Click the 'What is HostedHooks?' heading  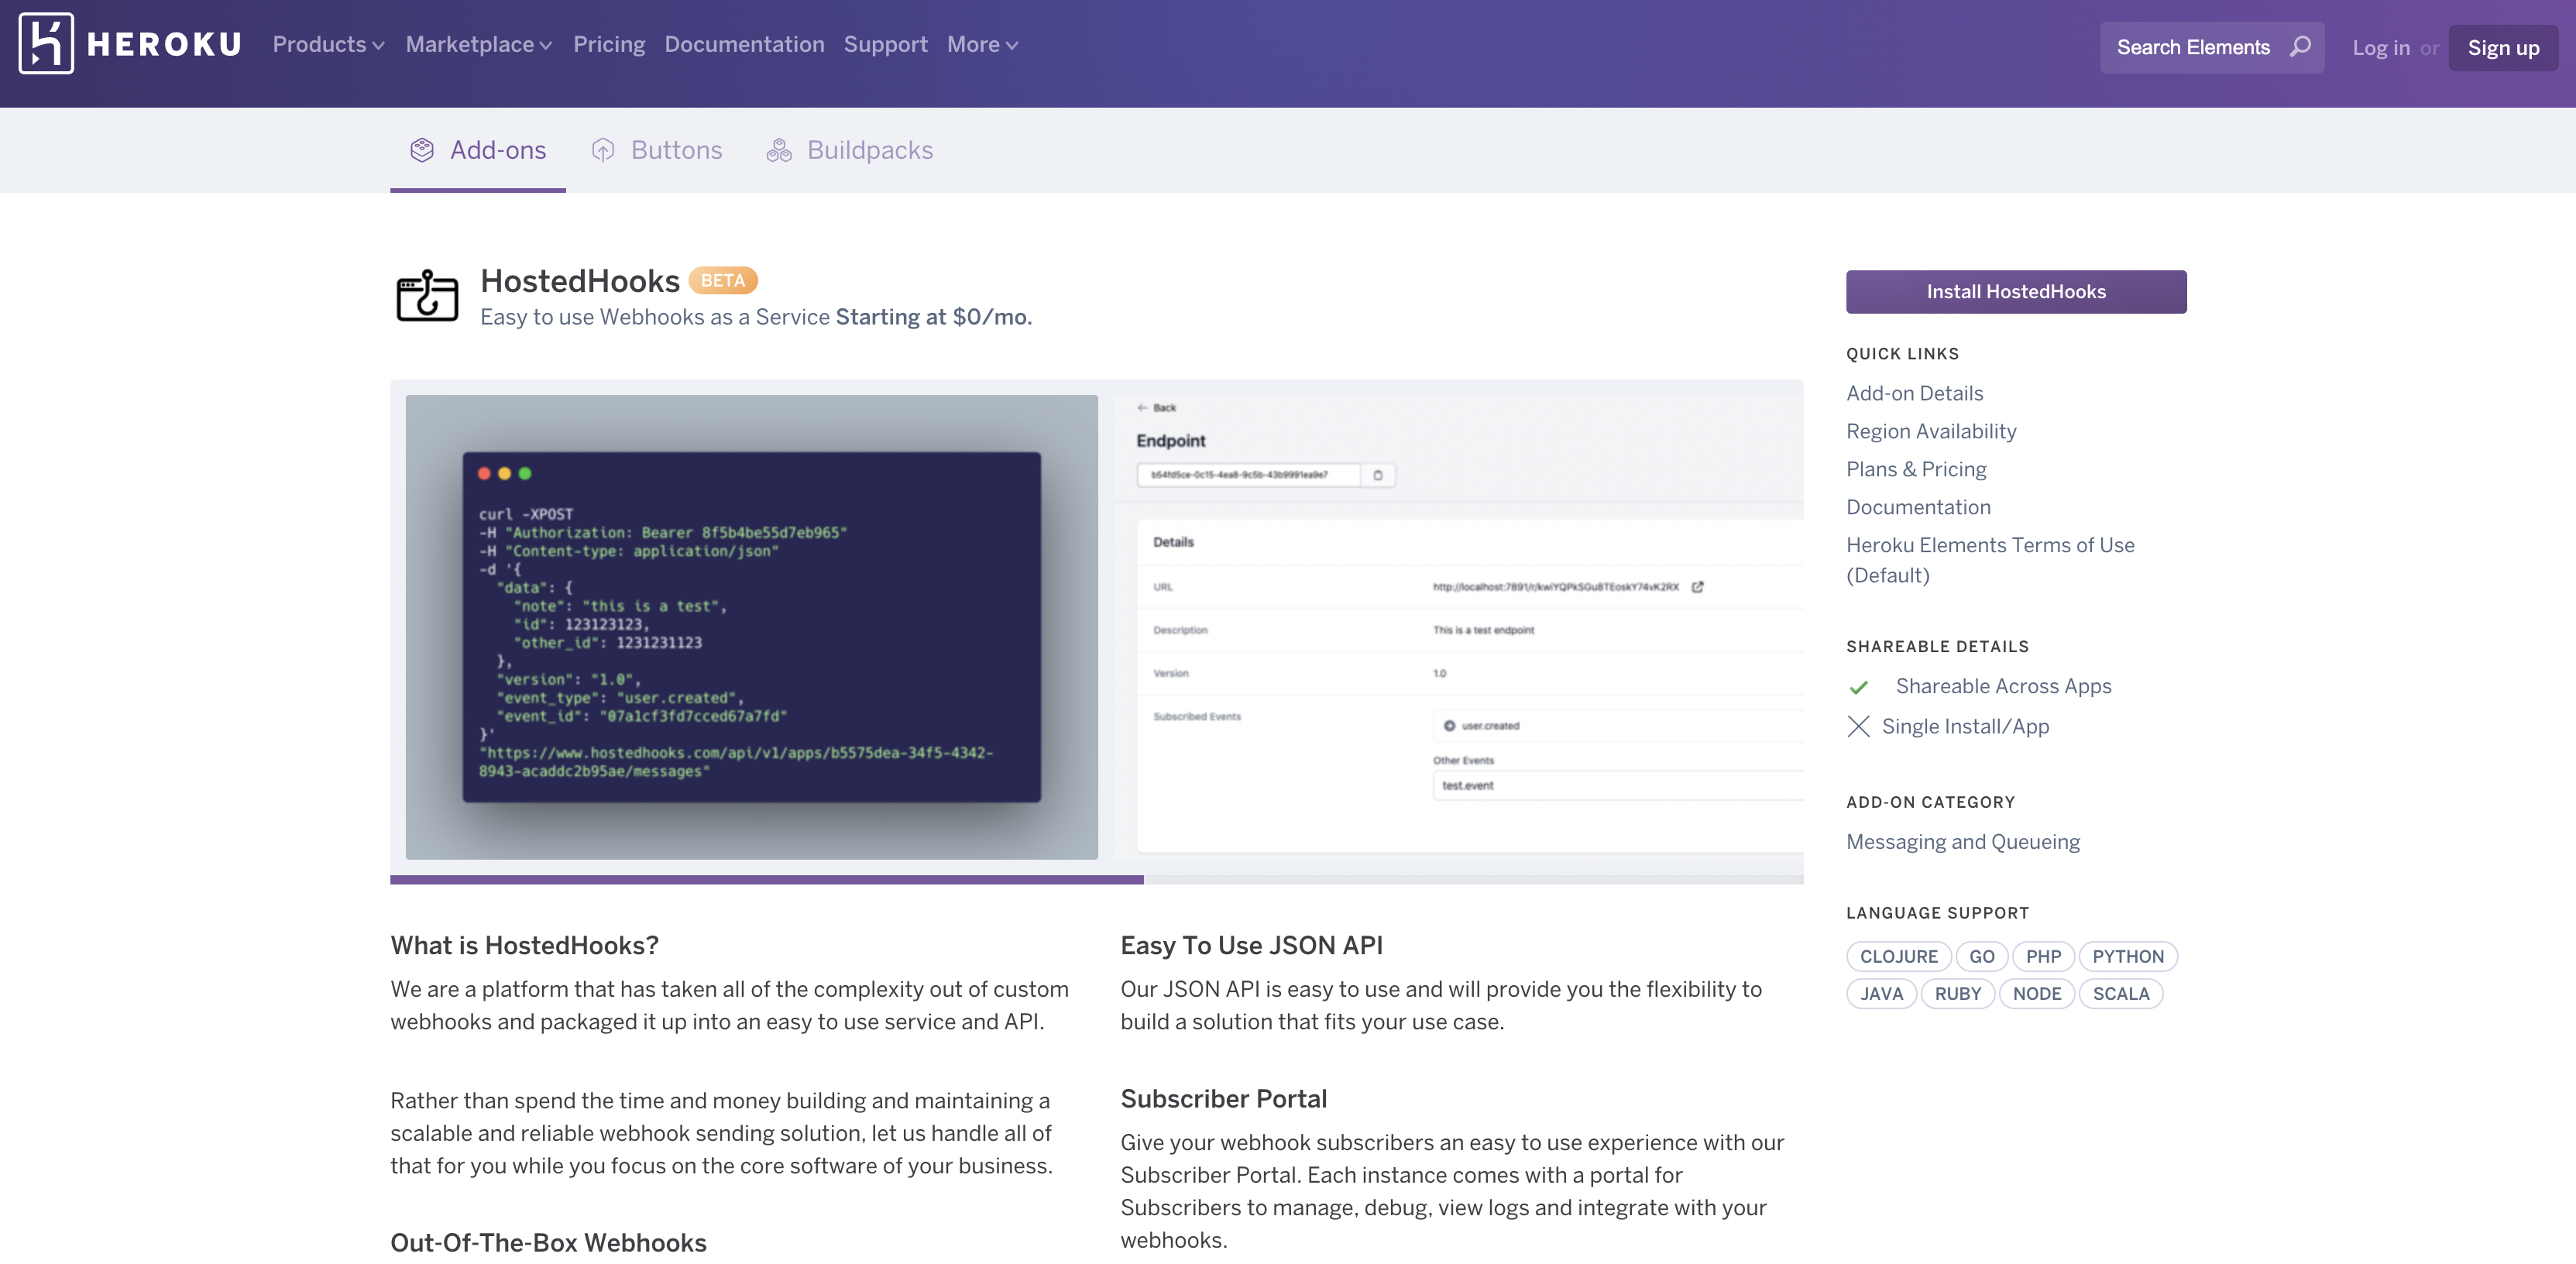click(x=524, y=945)
